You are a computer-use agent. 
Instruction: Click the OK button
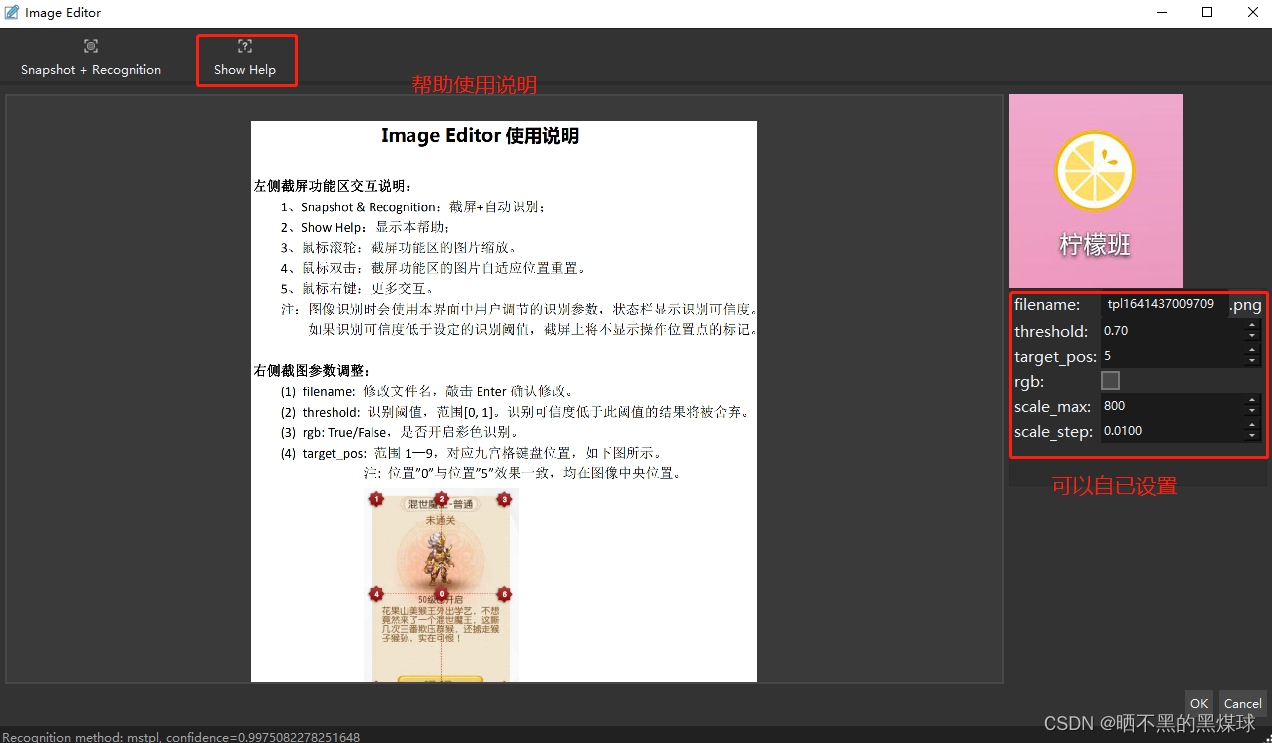[x=1199, y=703]
